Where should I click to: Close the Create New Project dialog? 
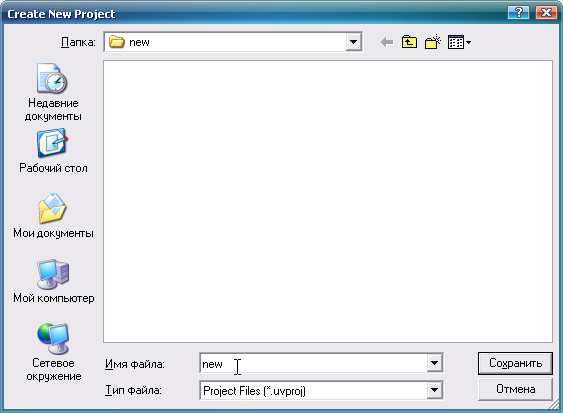click(x=546, y=13)
